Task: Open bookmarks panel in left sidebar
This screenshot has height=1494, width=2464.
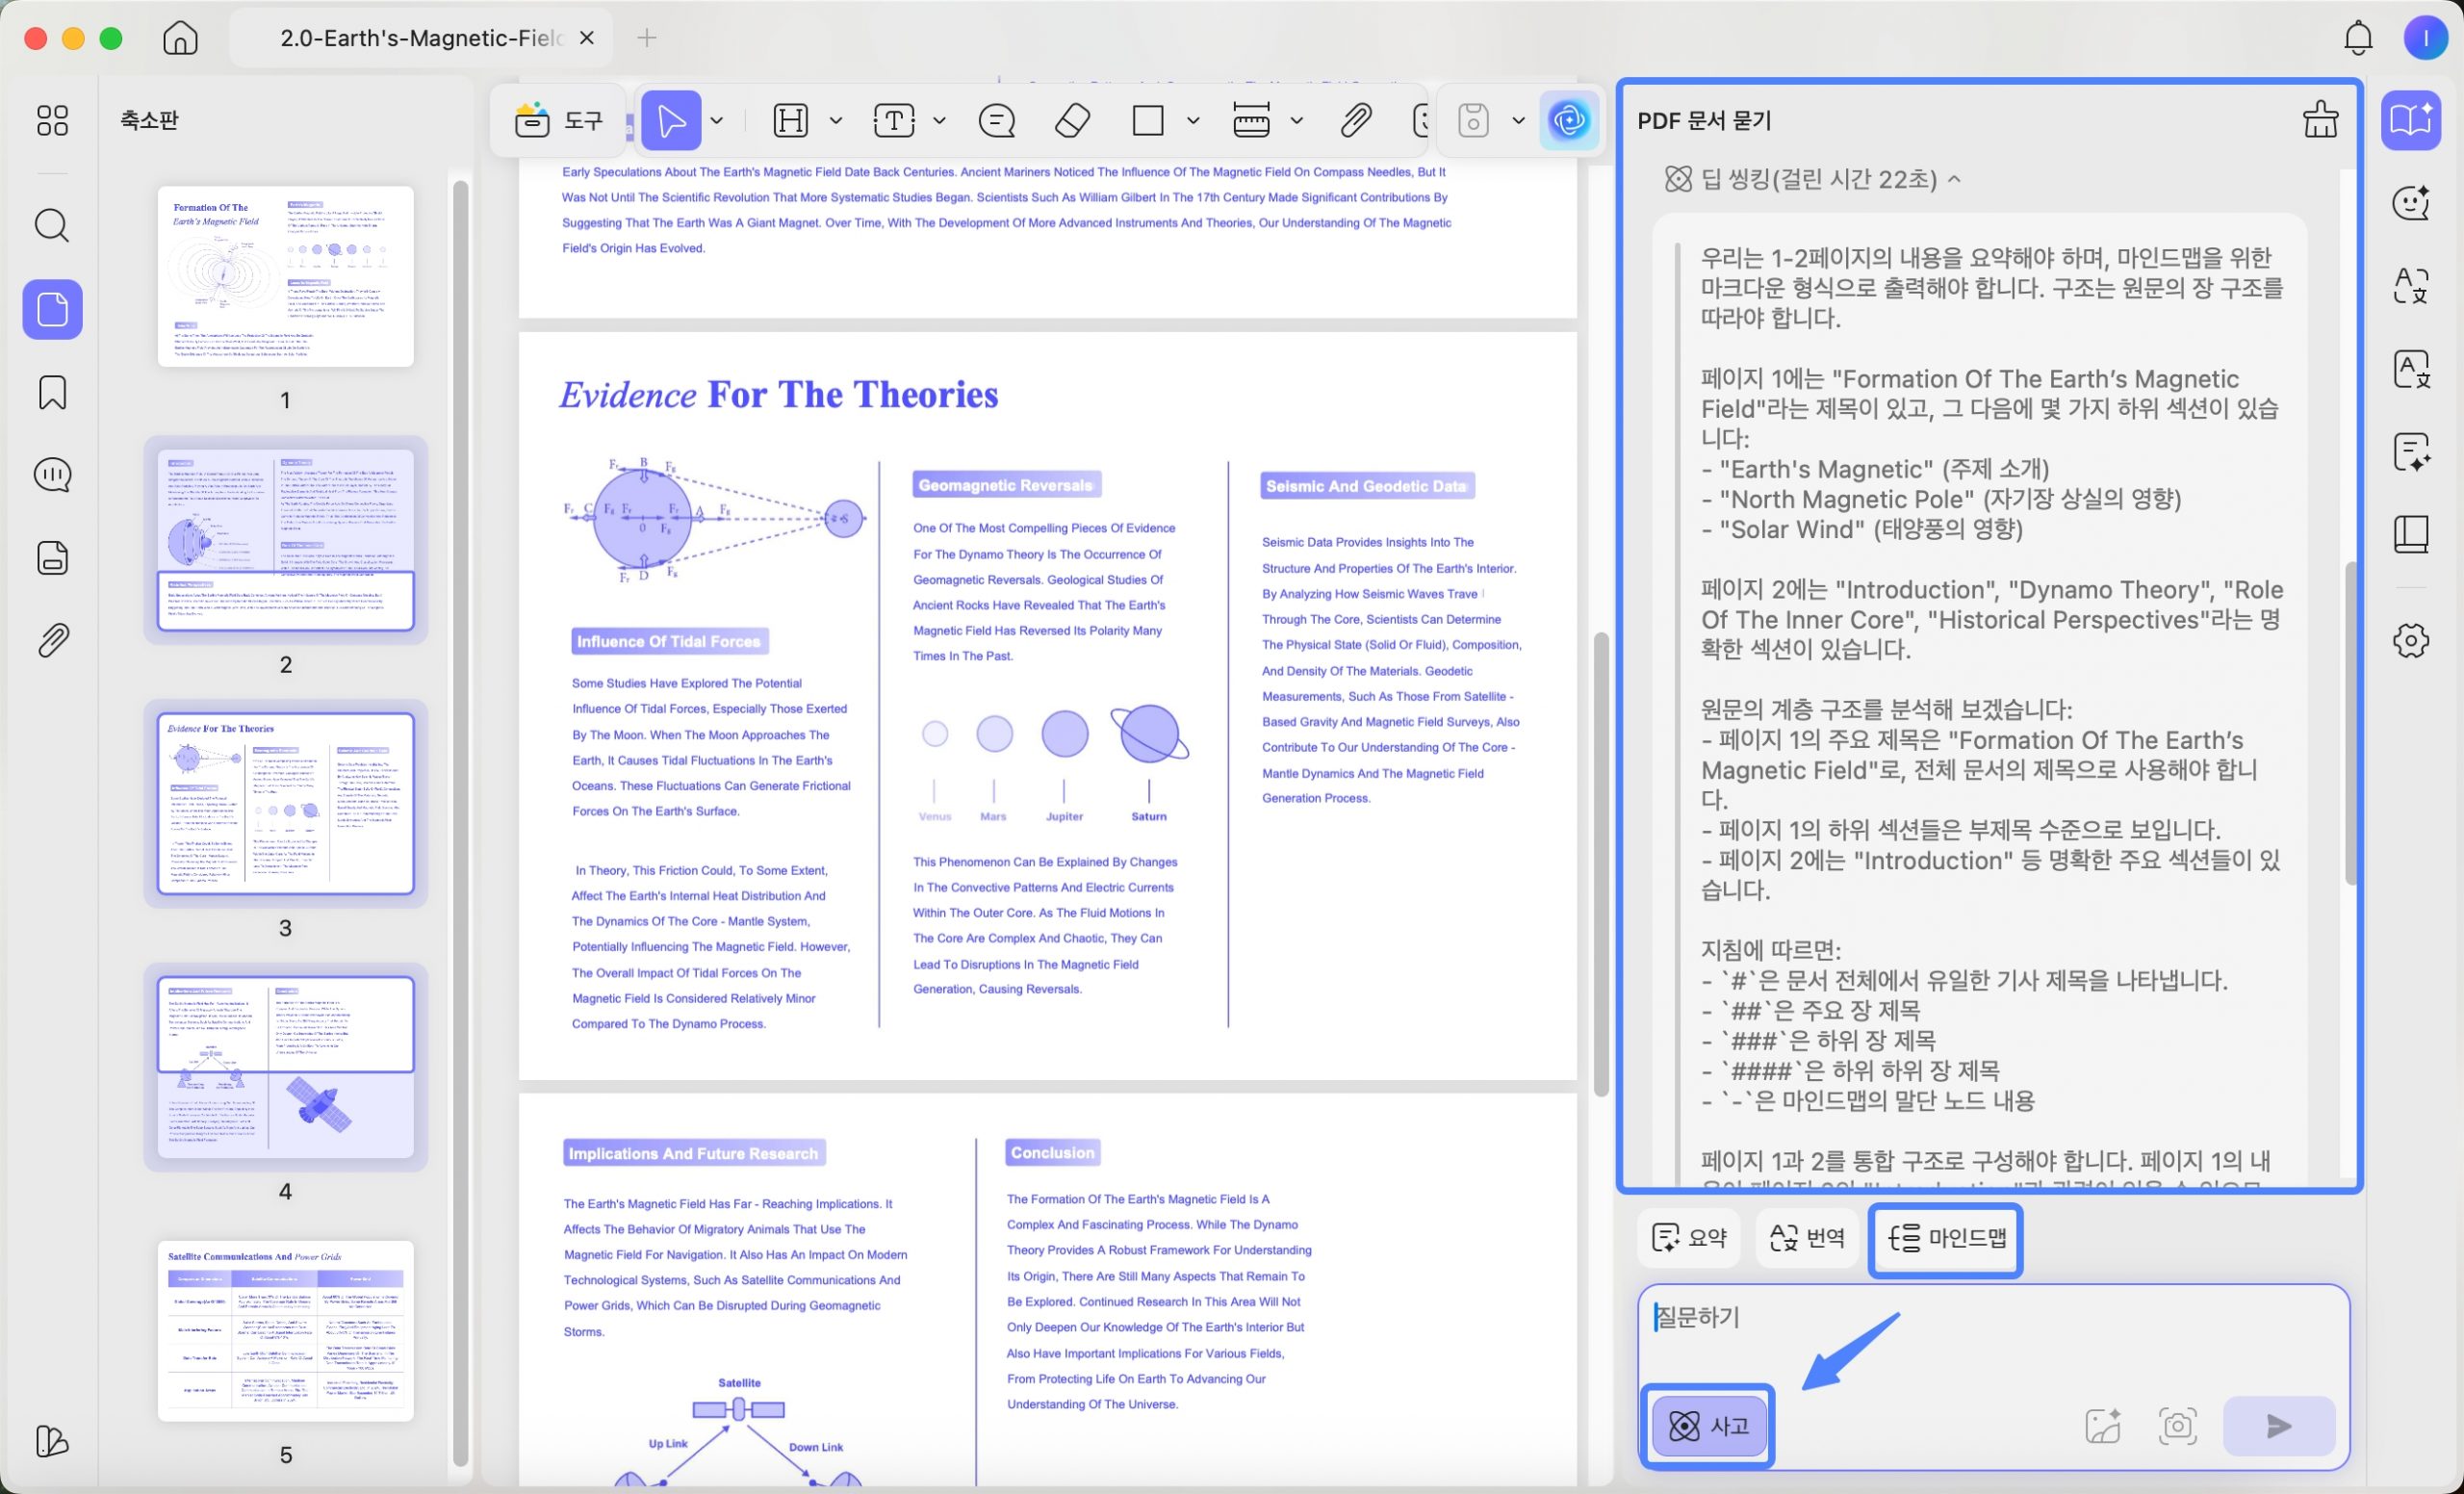Action: click(x=52, y=393)
